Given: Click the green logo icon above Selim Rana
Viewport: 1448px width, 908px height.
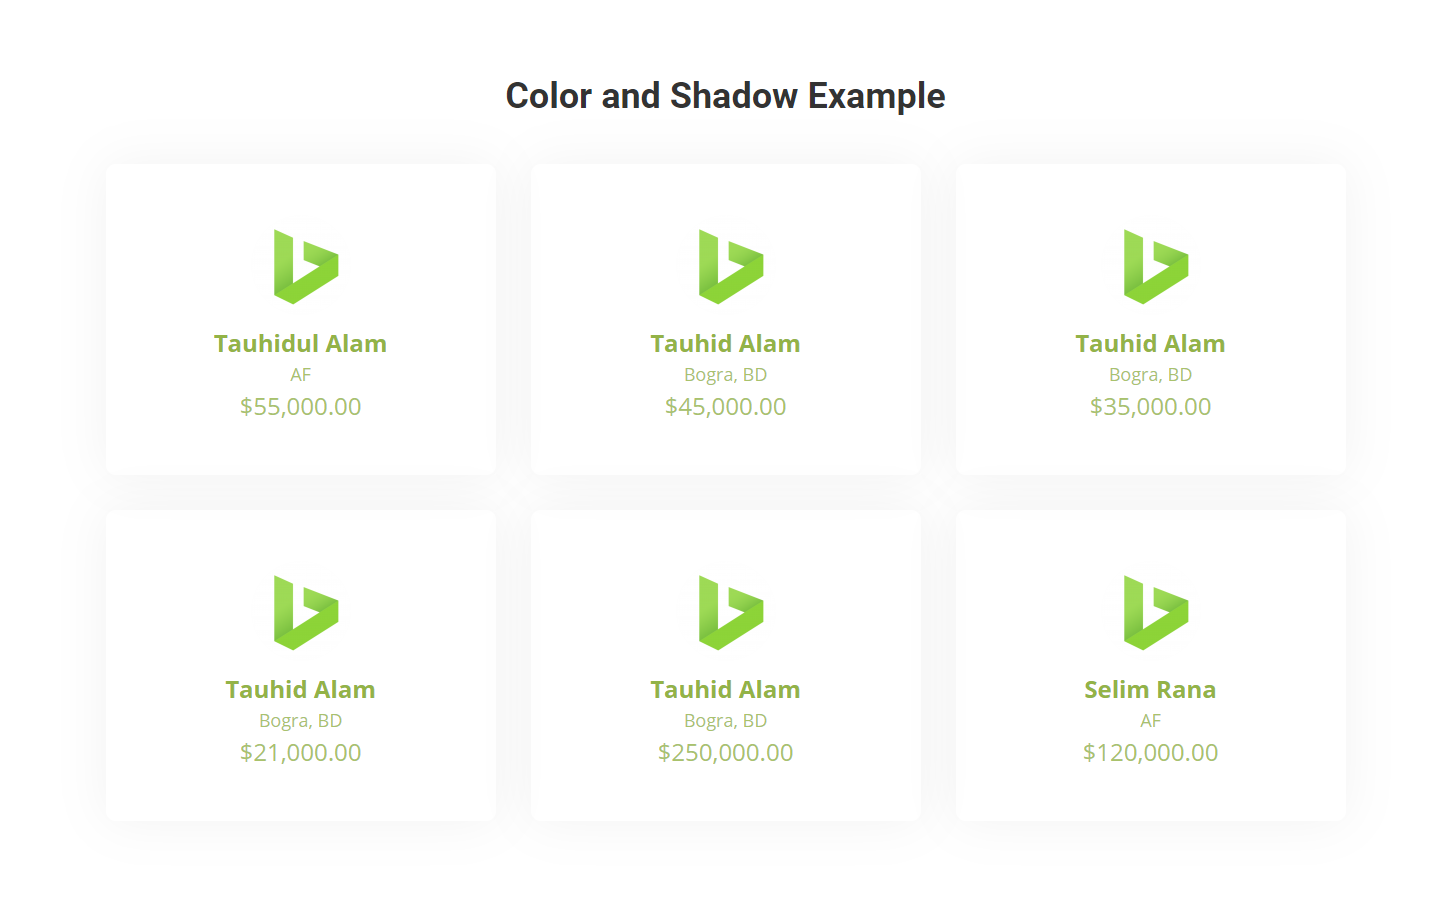Looking at the screenshot, I should 1155,613.
